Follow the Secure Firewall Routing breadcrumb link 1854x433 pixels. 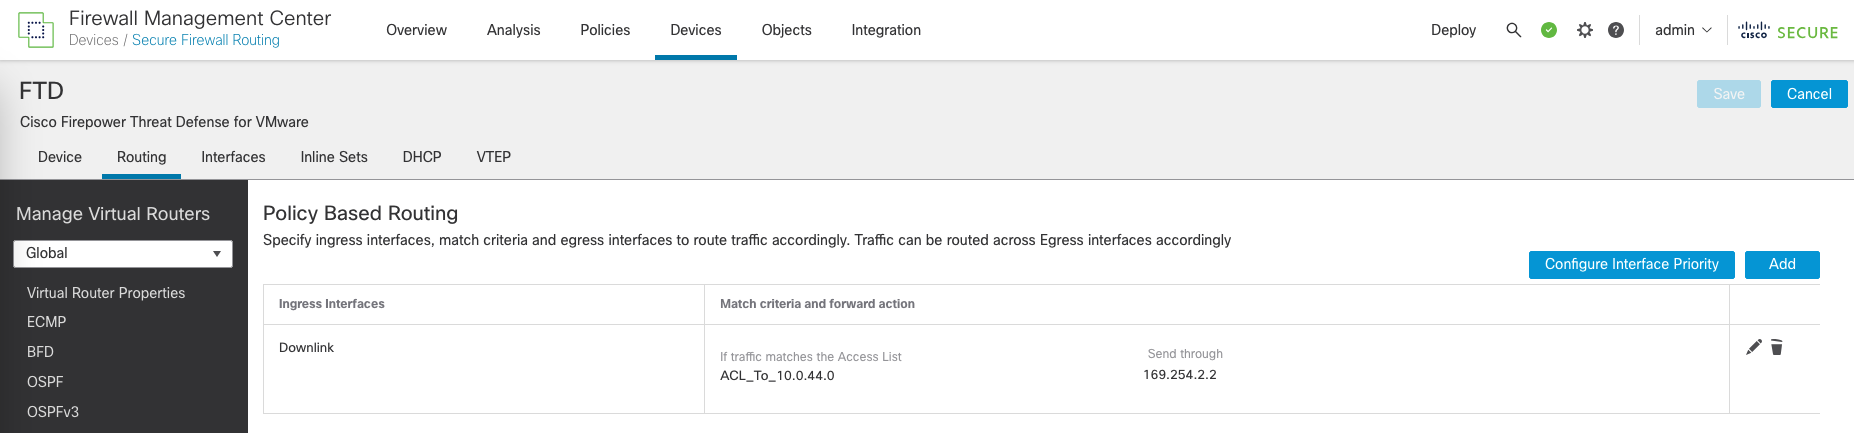click(206, 40)
